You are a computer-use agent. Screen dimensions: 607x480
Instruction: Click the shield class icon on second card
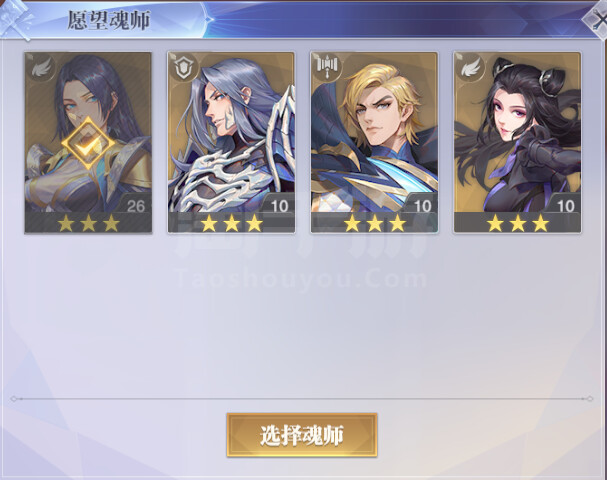(x=183, y=69)
